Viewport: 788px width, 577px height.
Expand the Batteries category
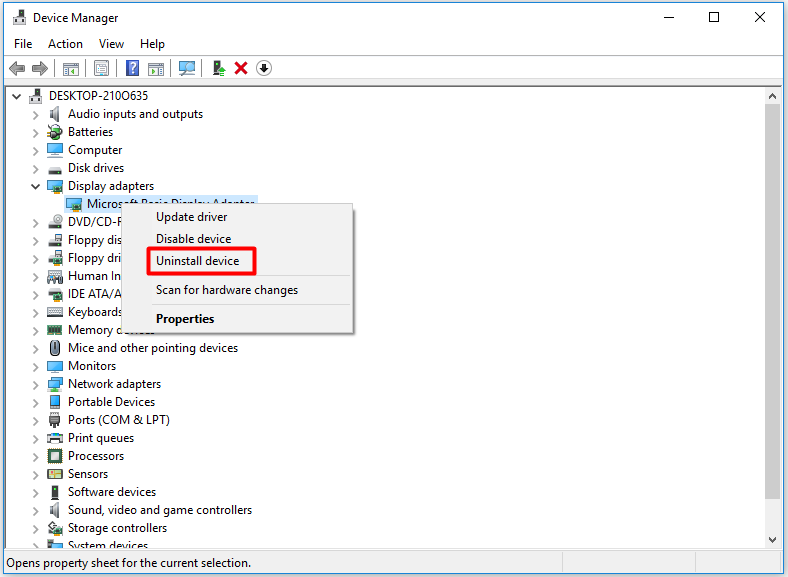click(35, 133)
